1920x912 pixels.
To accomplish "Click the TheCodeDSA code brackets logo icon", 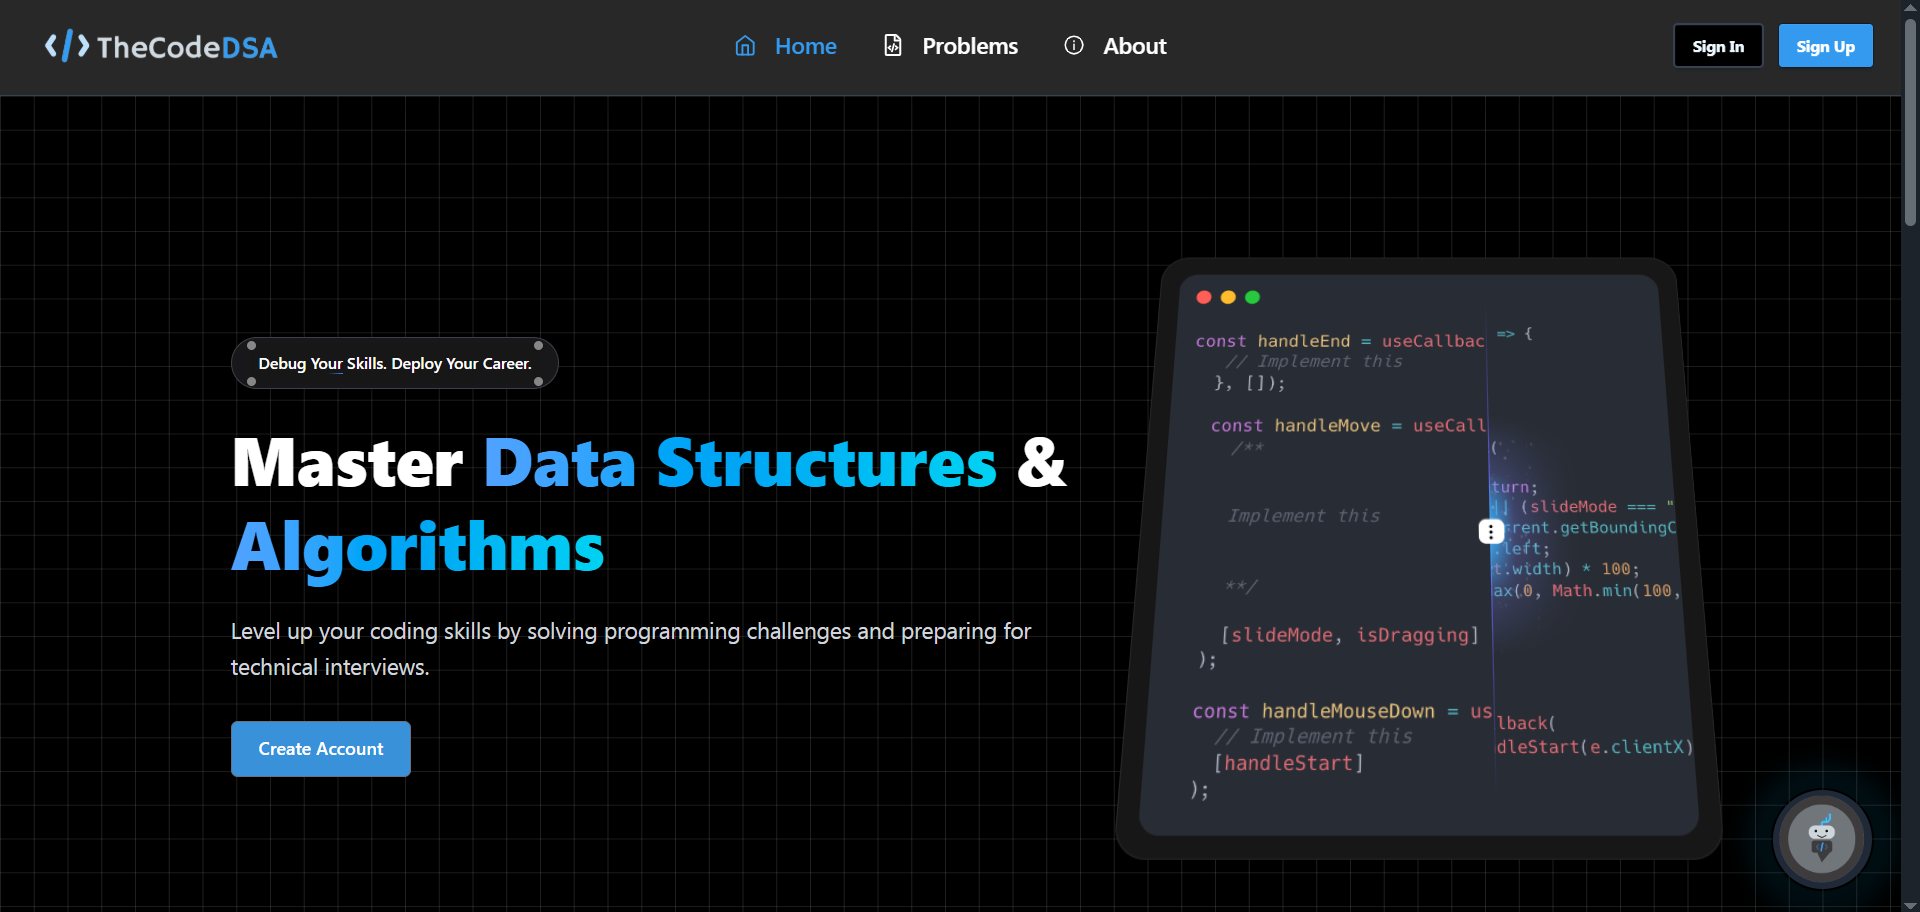I will [66, 45].
